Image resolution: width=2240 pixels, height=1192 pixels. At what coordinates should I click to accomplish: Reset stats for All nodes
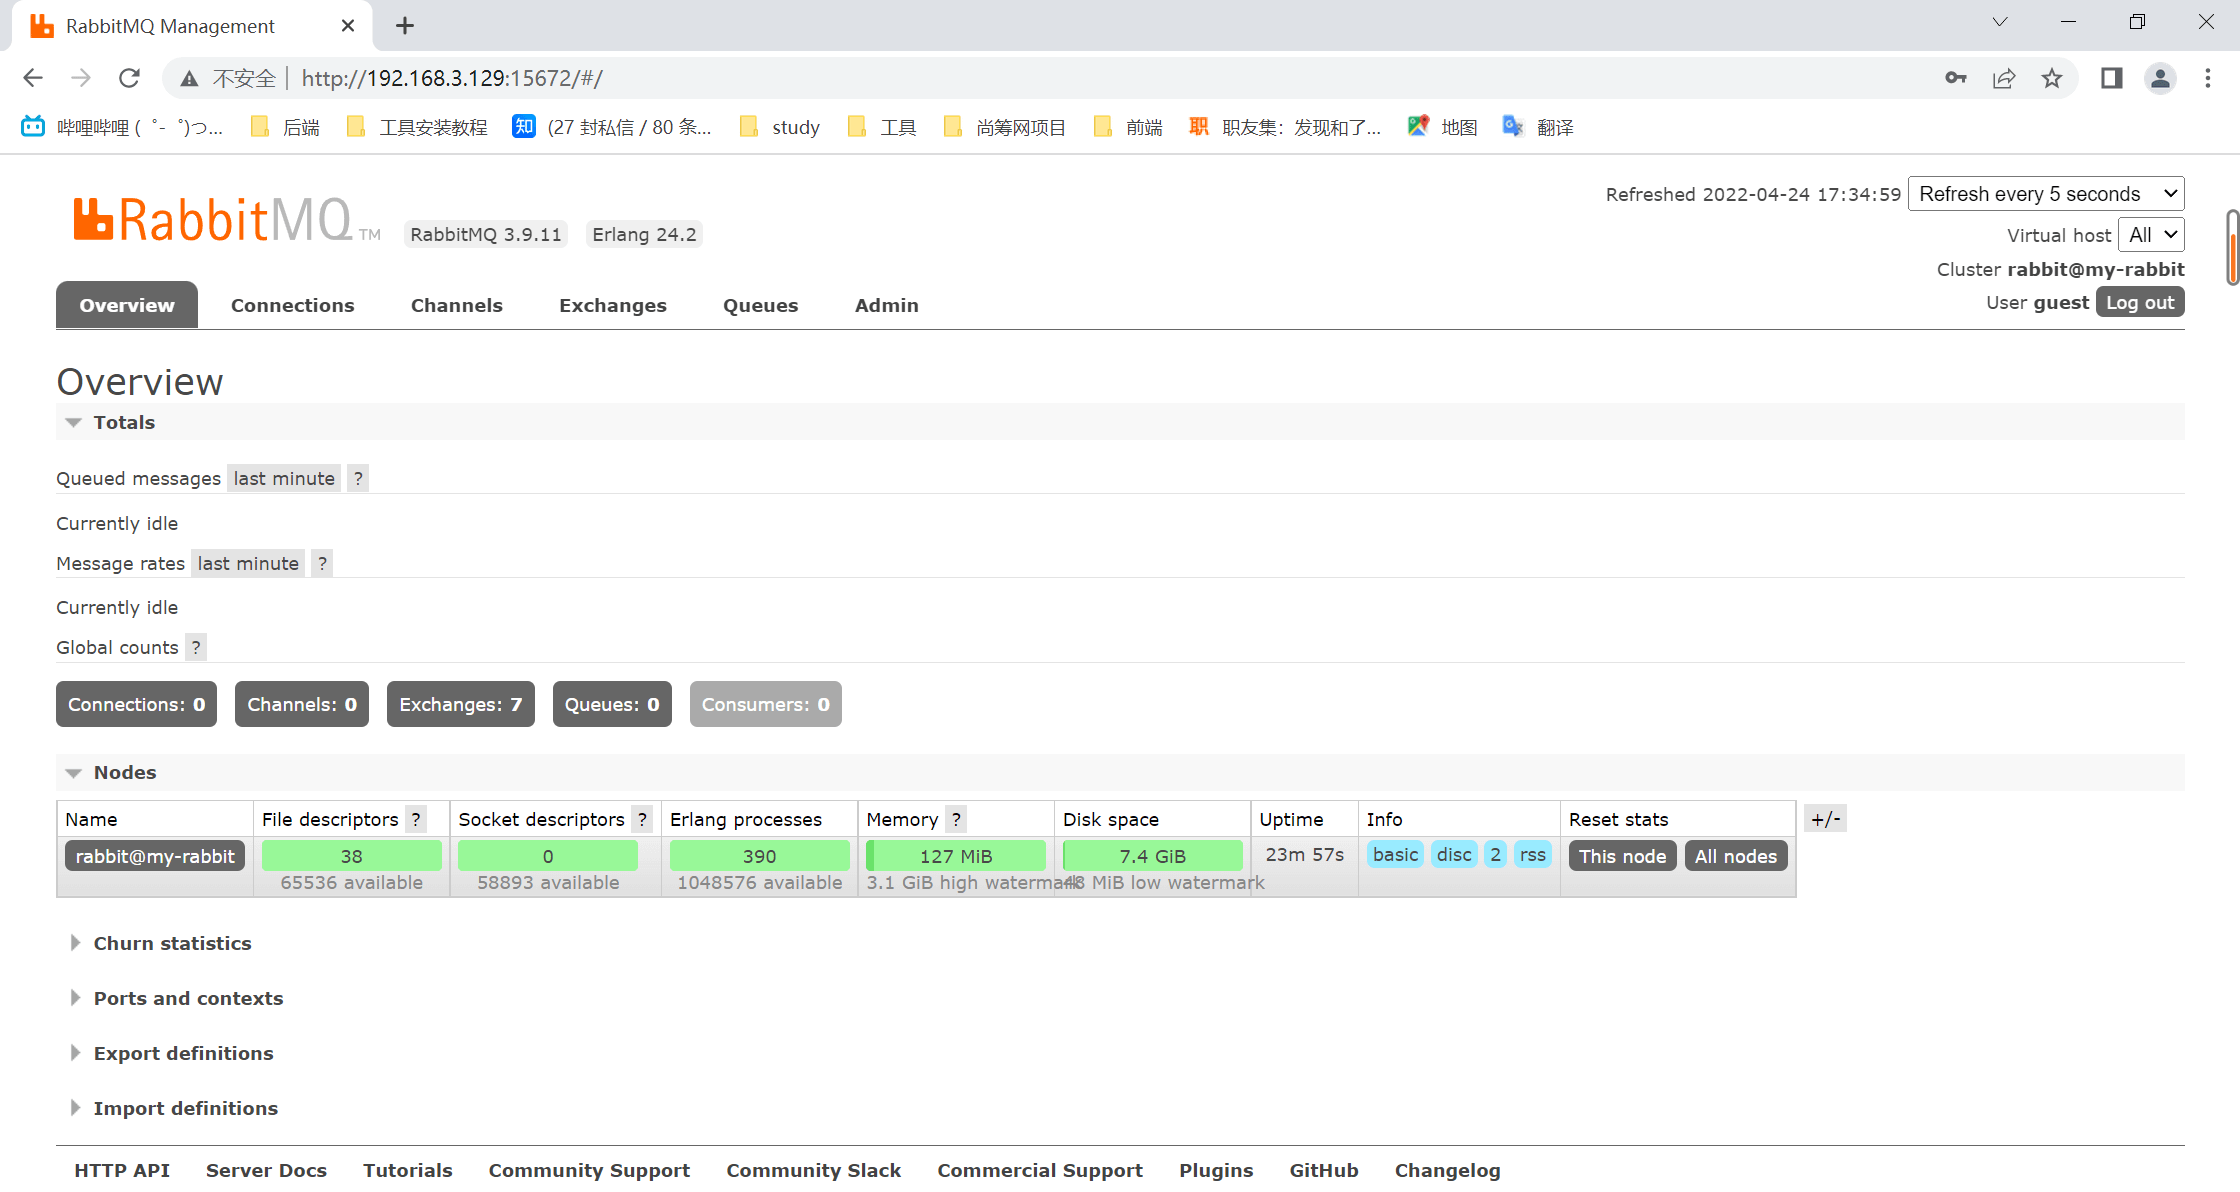click(1736, 856)
